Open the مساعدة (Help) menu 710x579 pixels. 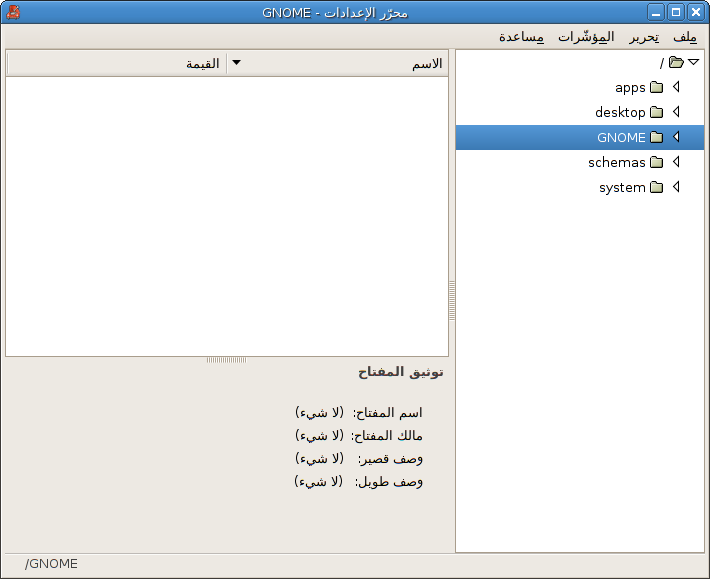(x=522, y=37)
